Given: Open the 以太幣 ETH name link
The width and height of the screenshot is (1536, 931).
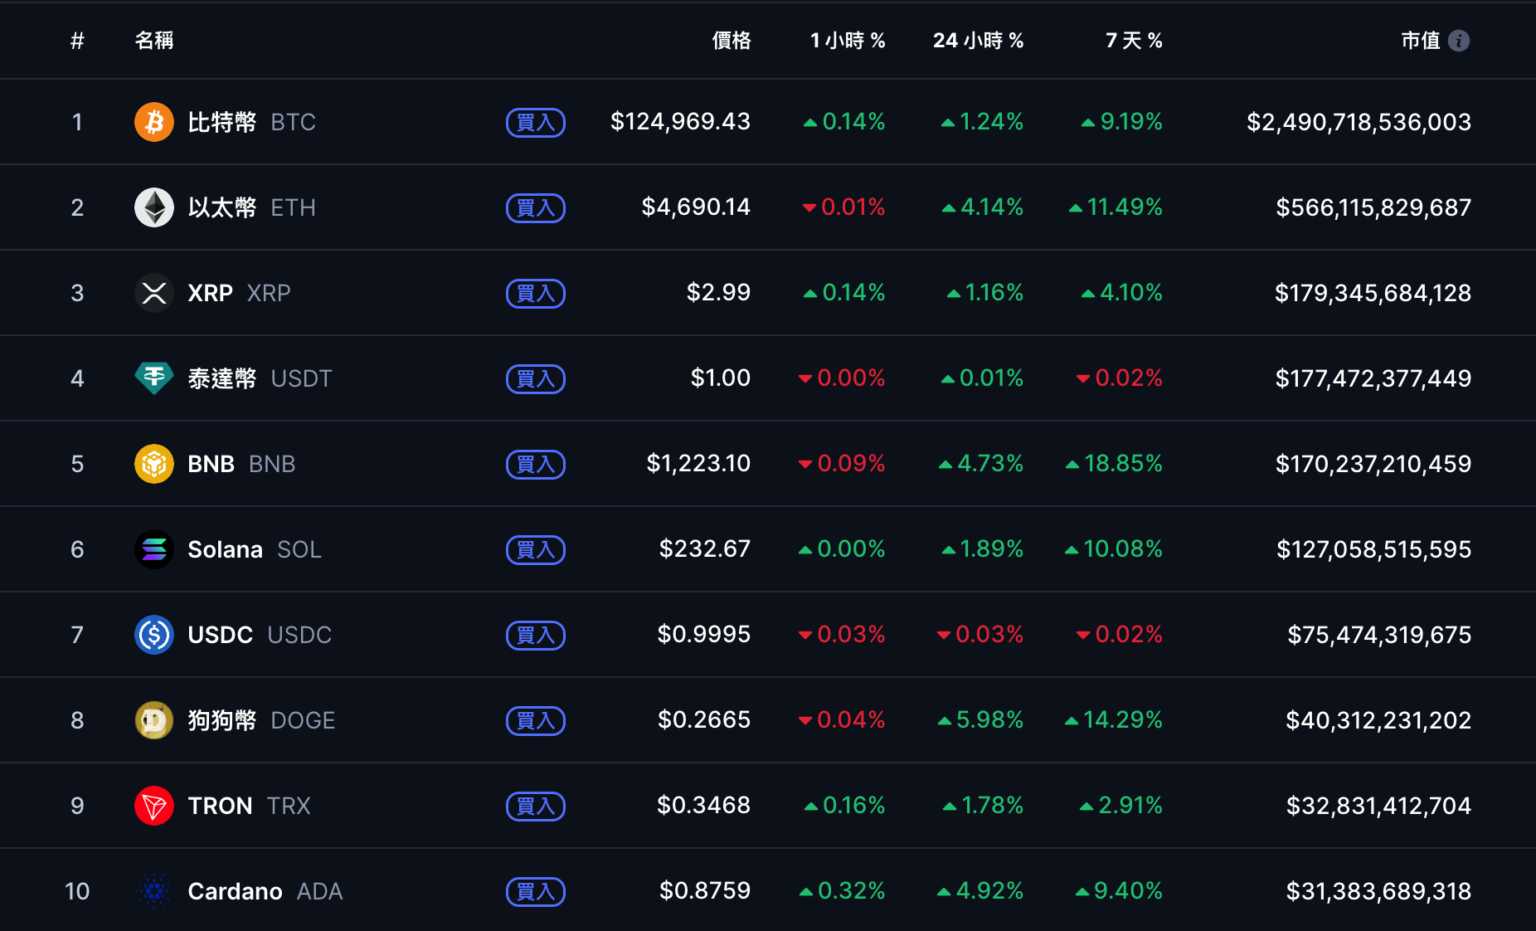Looking at the screenshot, I should click(251, 208).
